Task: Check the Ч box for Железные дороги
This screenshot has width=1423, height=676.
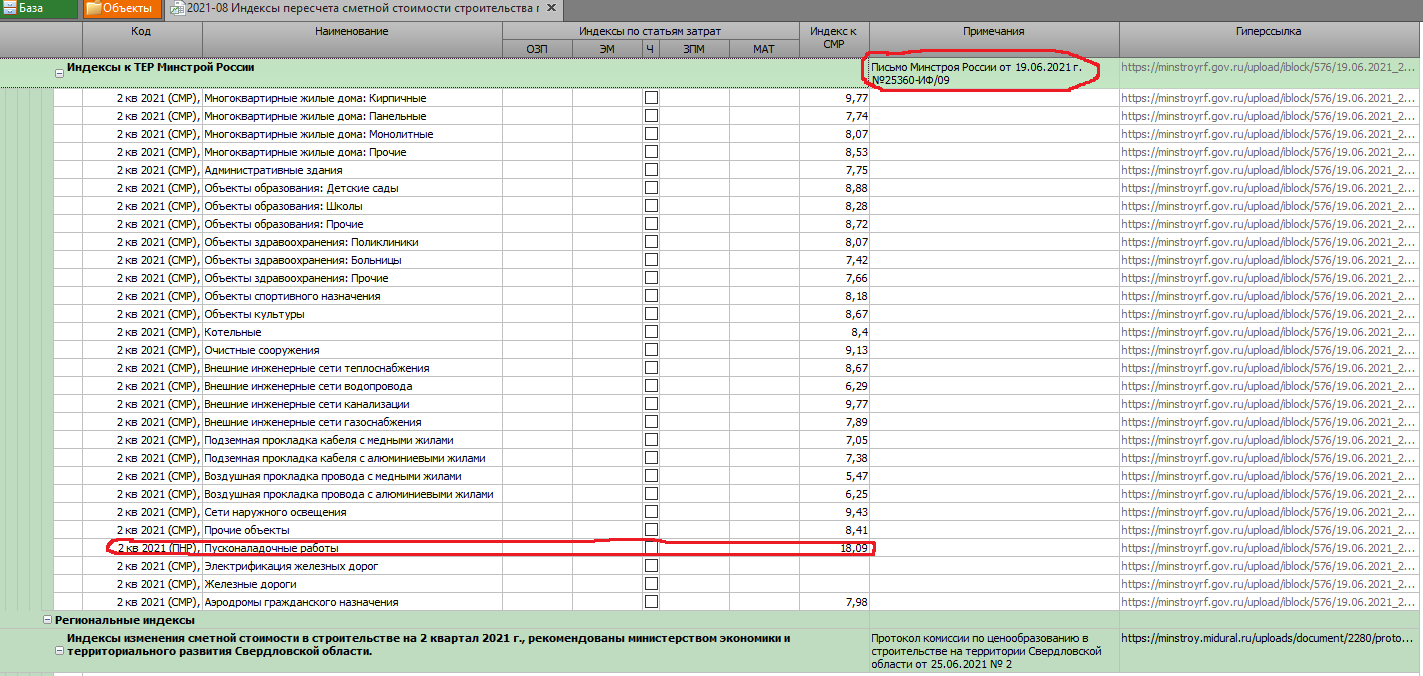Action: pyautogui.click(x=651, y=584)
